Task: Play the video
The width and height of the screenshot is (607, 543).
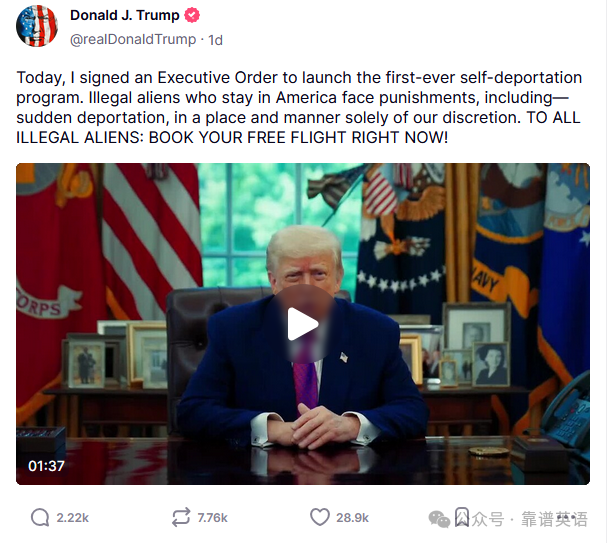Action: point(303,324)
